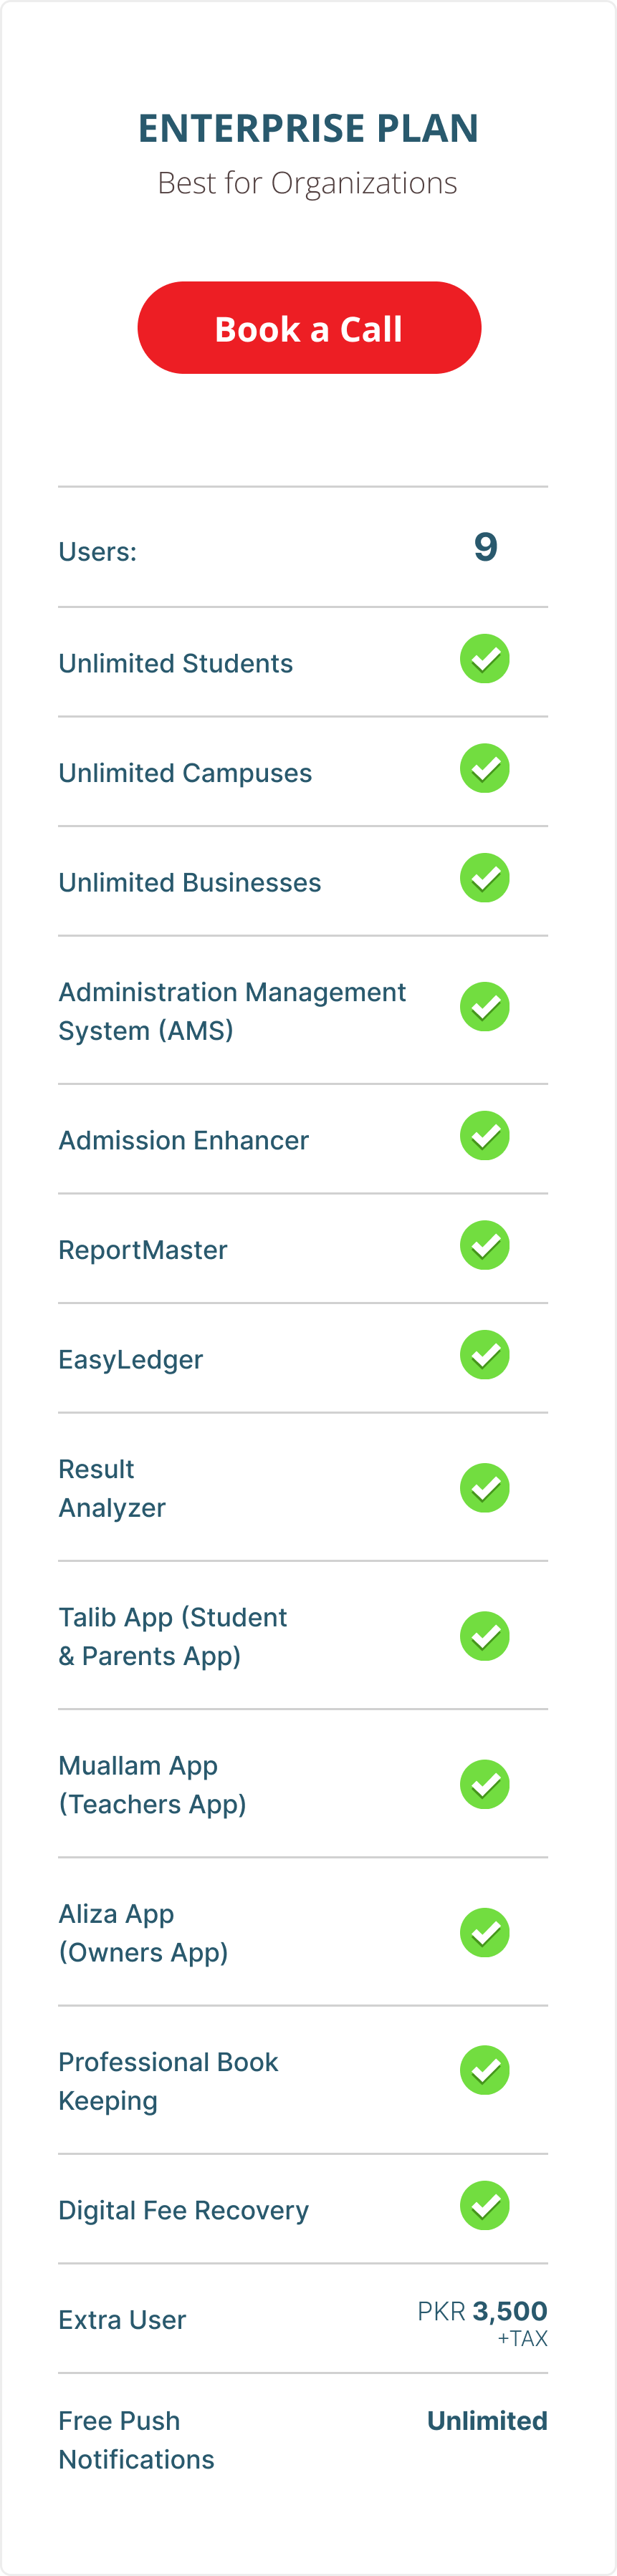The width and height of the screenshot is (617, 2576).
Task: Click the Admission Enhancer check icon
Action: (485, 1136)
